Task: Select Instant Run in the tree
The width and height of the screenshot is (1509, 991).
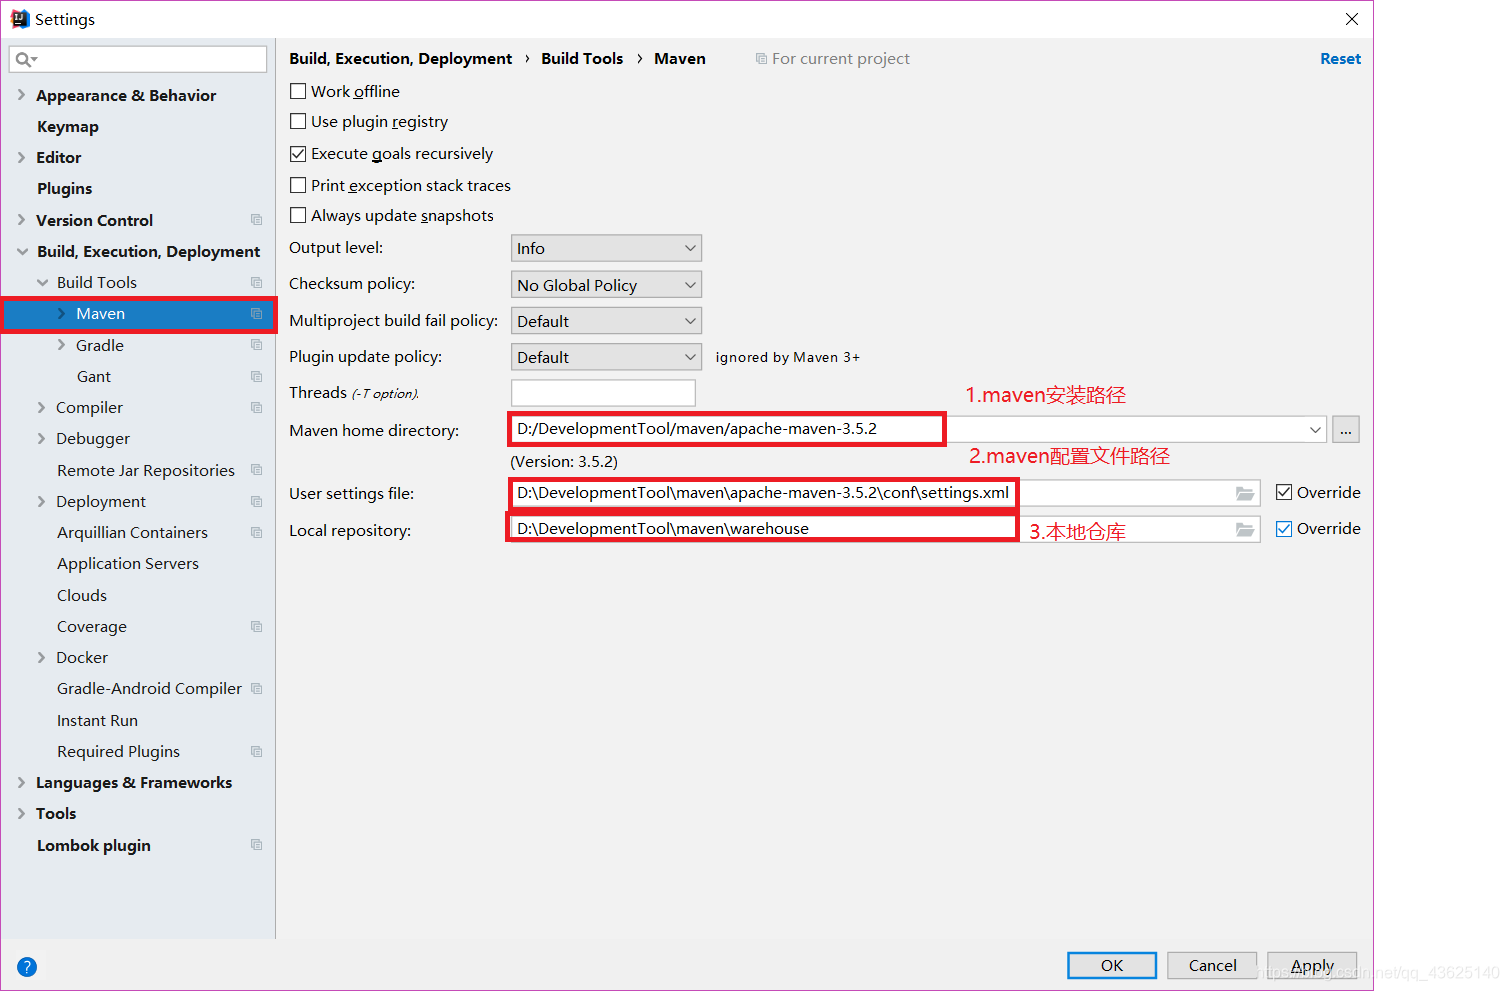Action: (x=97, y=720)
